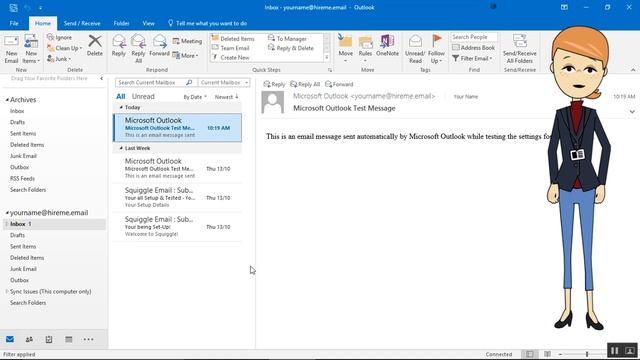Switch to the Send / Receive tab
640x360 pixels.
82,23
